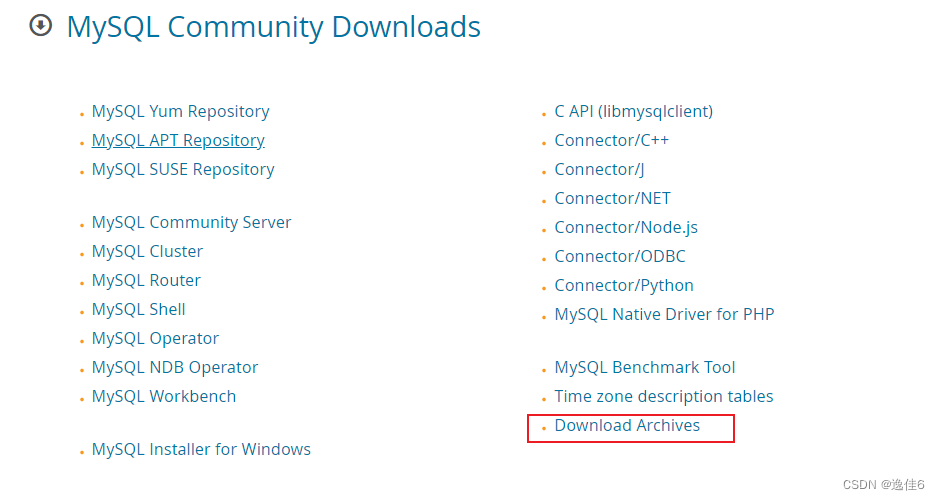Open the Download Archives link
940x500 pixels.
pyautogui.click(x=627, y=426)
